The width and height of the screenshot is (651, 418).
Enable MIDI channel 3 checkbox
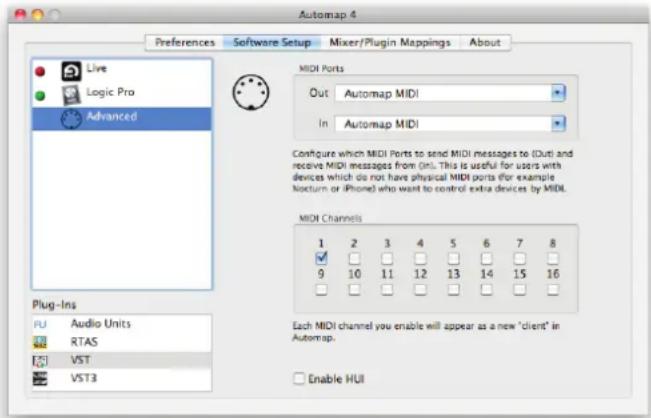point(387,259)
